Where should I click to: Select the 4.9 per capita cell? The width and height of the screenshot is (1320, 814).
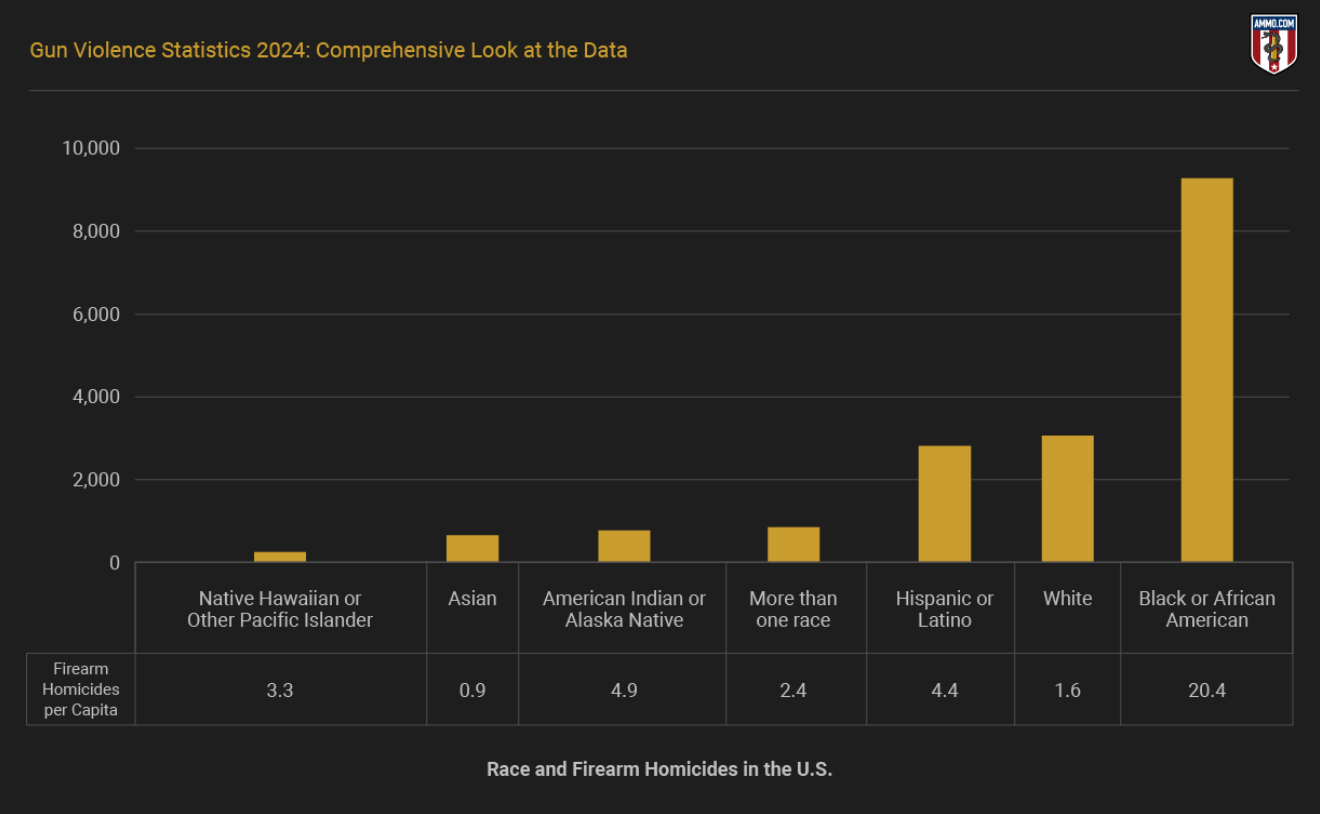coord(624,690)
